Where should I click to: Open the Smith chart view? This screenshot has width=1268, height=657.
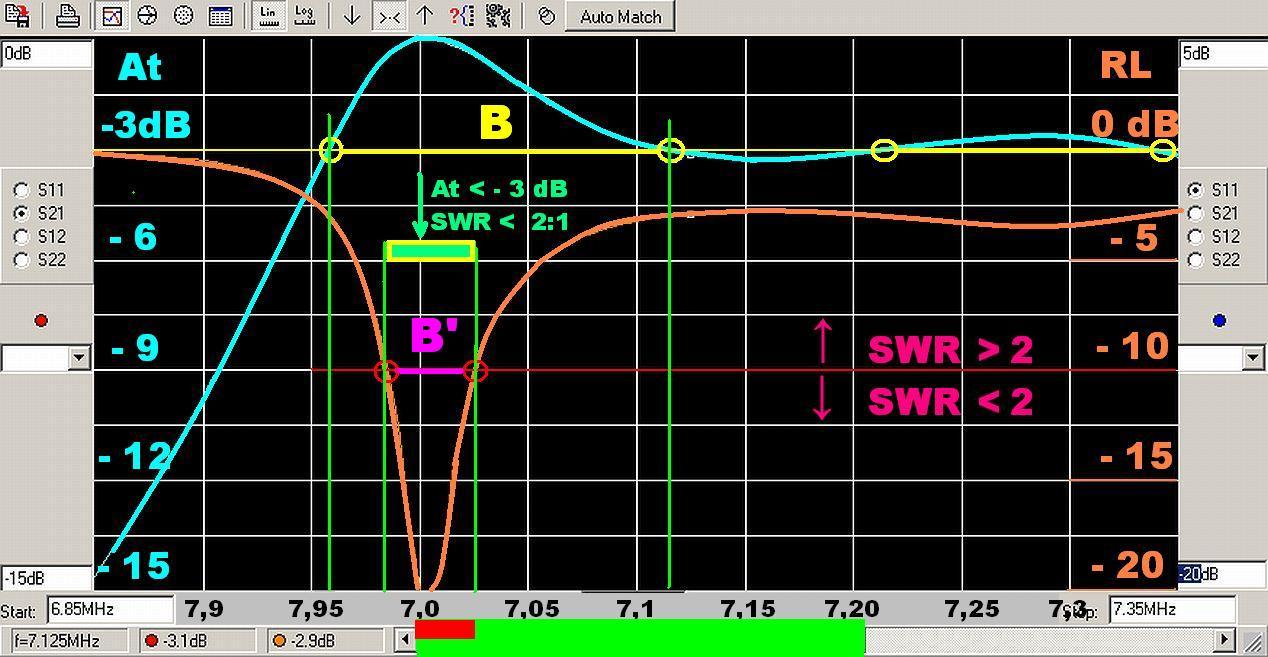(x=147, y=16)
